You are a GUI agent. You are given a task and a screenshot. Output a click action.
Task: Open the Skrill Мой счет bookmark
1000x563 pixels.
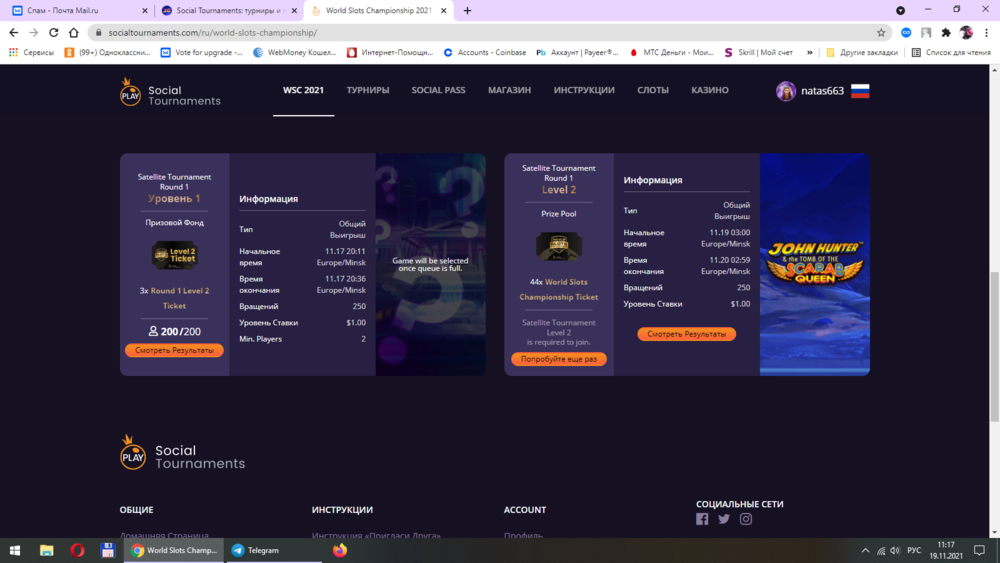[x=758, y=52]
